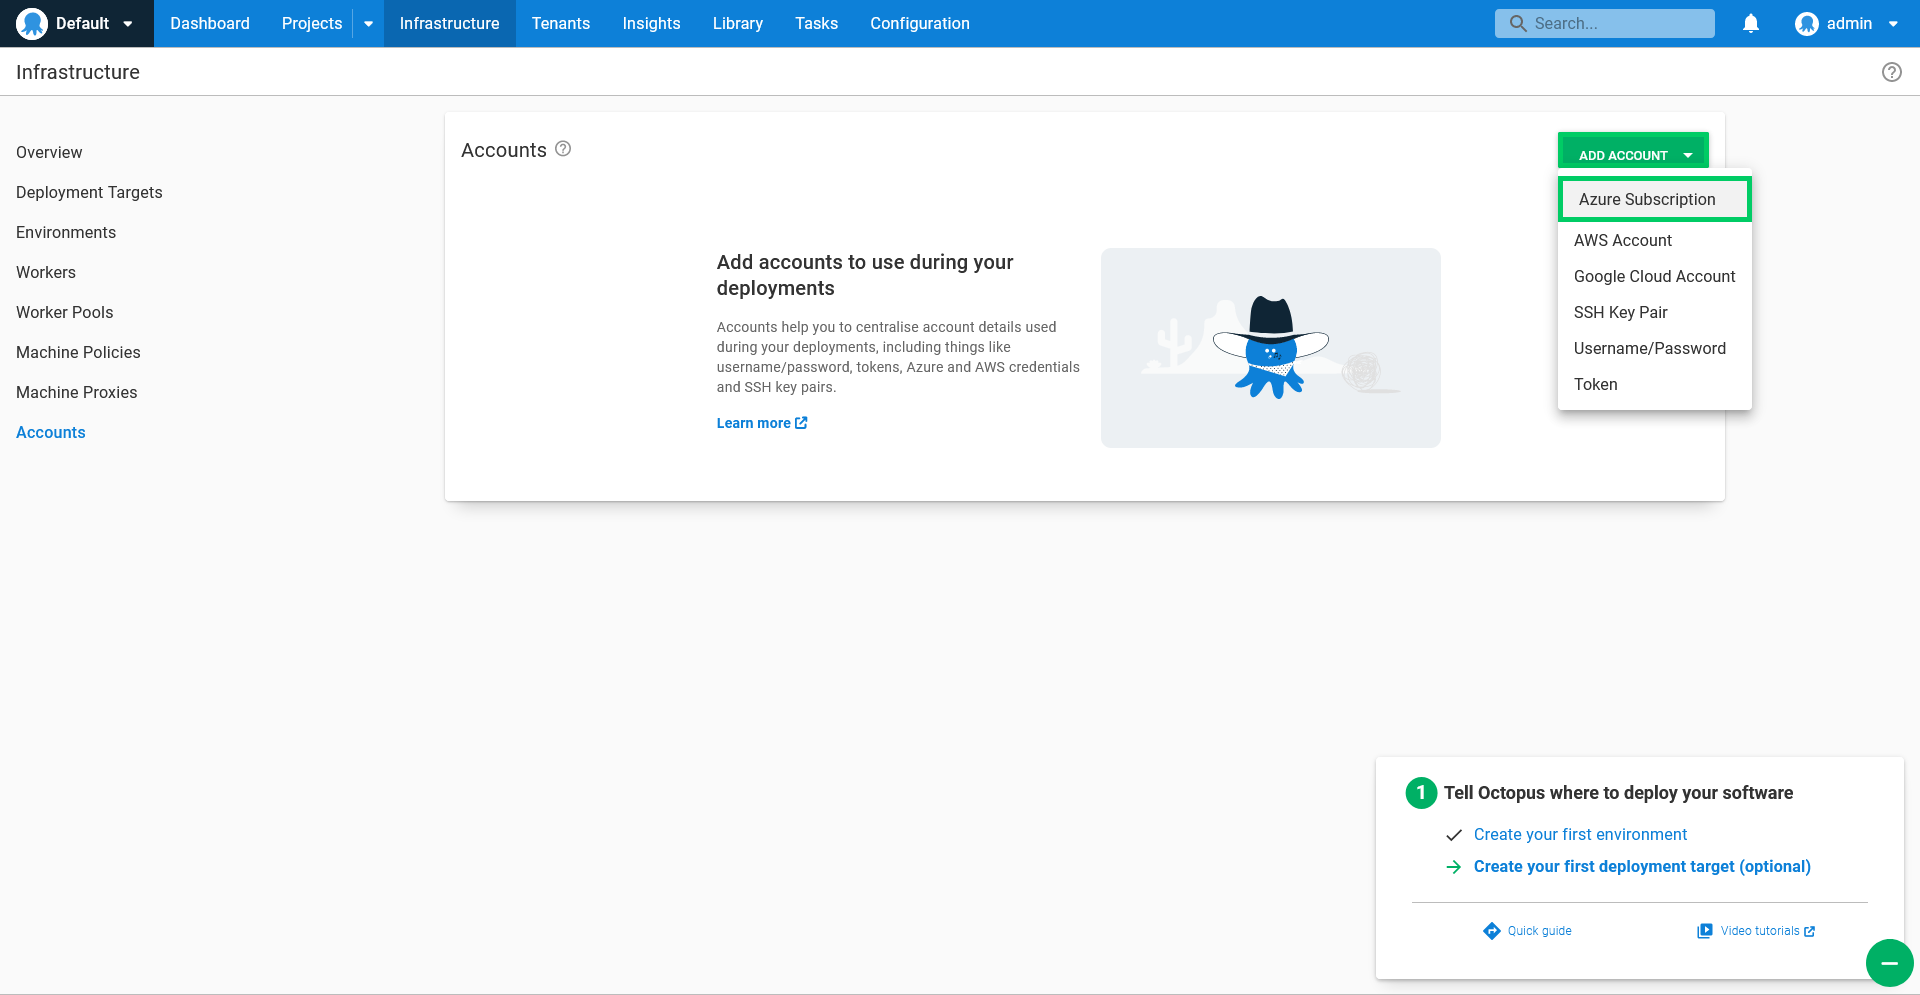Open the Quick guide link
Viewport: 1920px width, 995px height.
[1539, 931]
